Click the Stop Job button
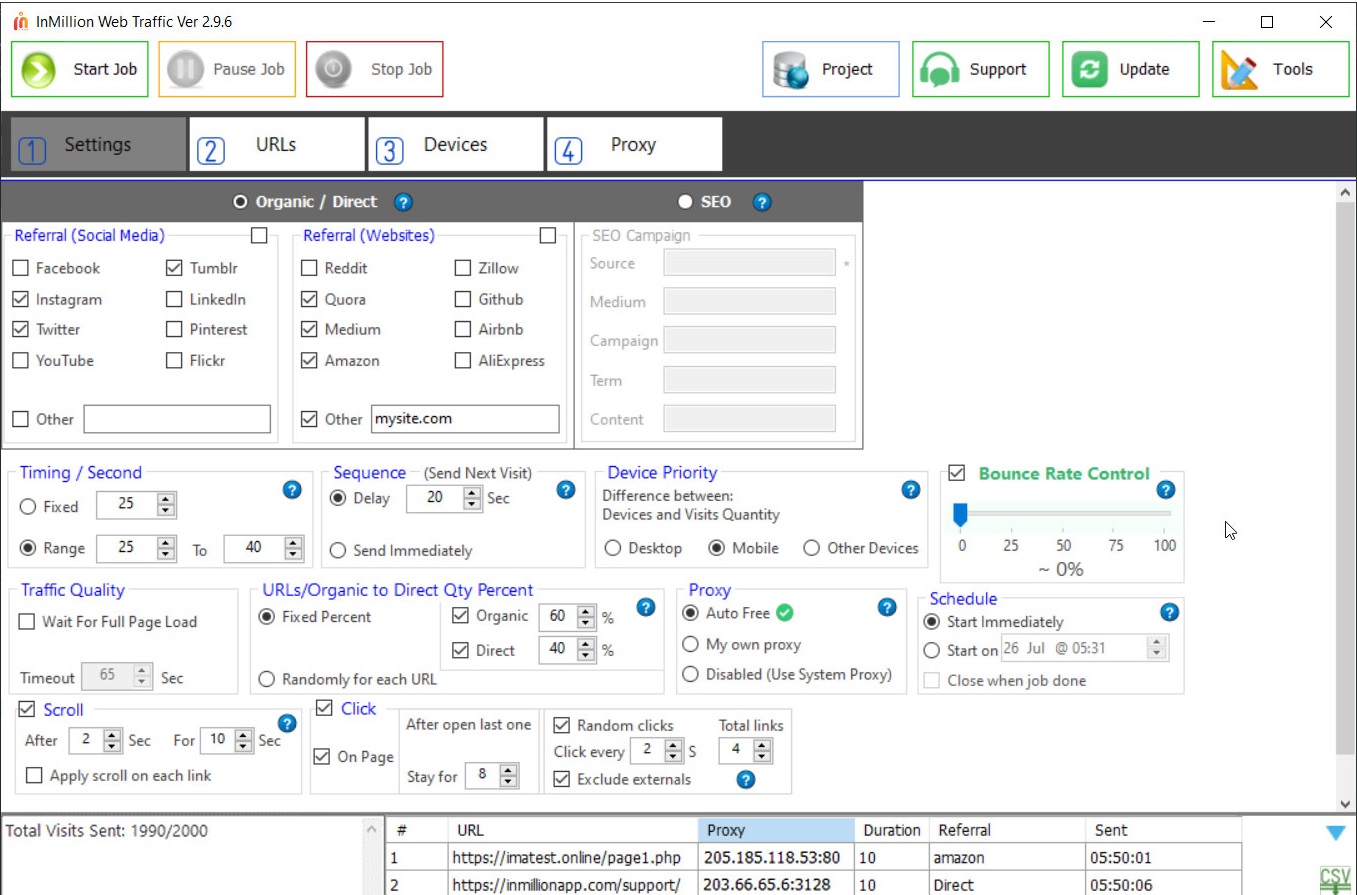This screenshot has width=1357, height=895. [375, 69]
